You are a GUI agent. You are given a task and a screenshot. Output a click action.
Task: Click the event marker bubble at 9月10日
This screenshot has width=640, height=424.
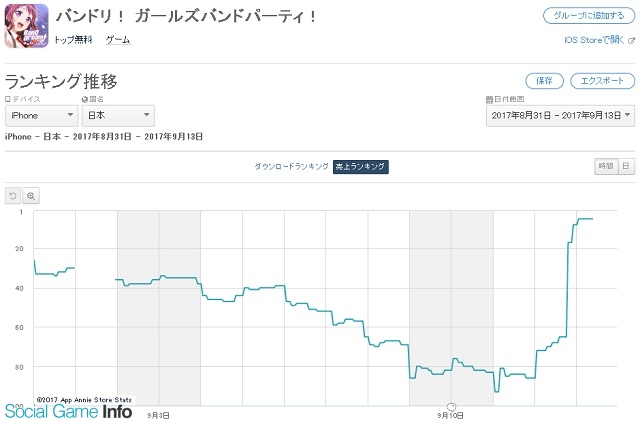click(451, 407)
